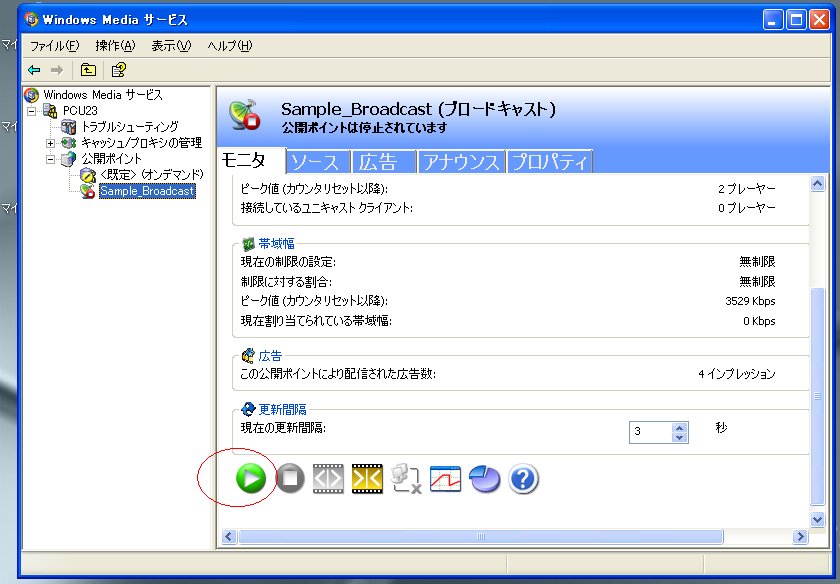Screen dimensions: 840x584
Task: Increase refresh interval with up spinner arrow
Action: (679, 428)
